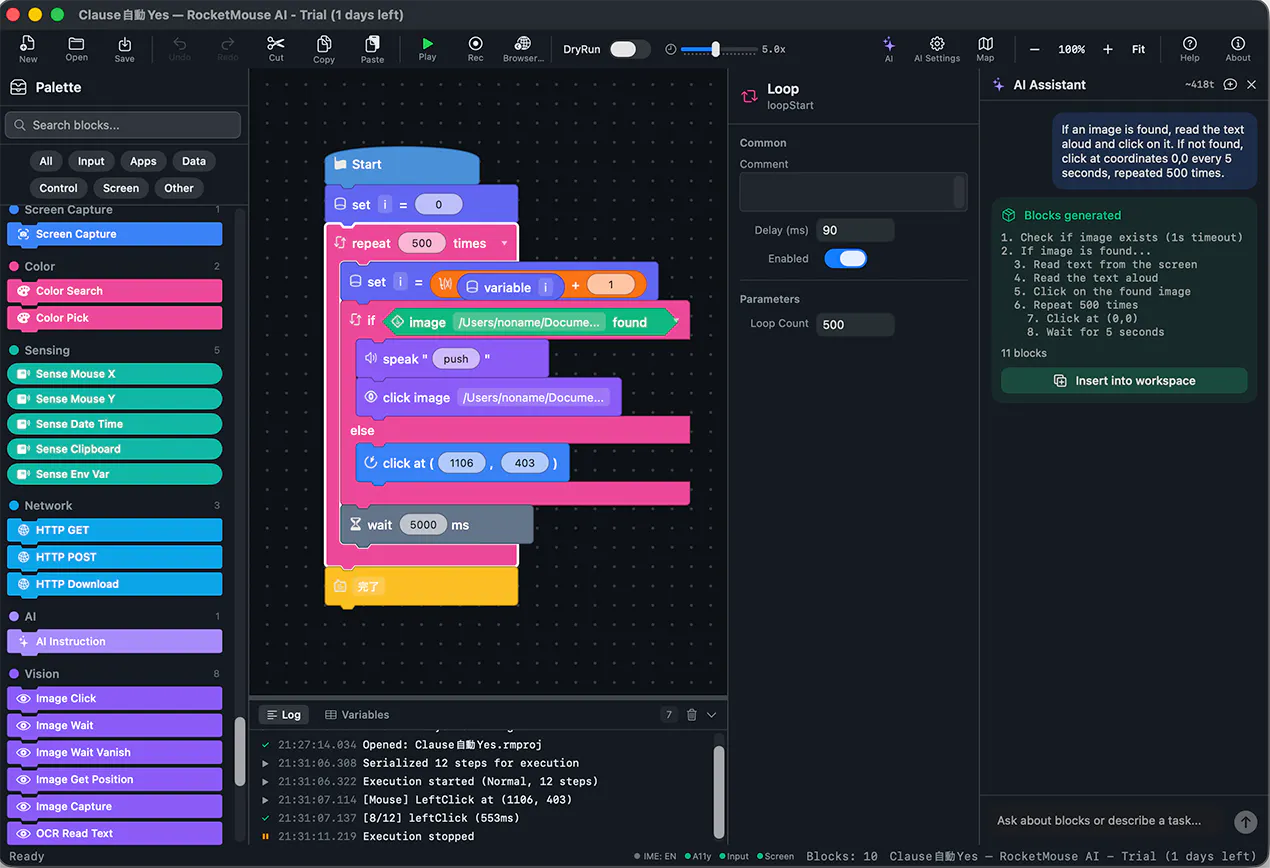The image size is (1270, 868).
Task: Collapse the log panel chevron
Action: click(712, 715)
